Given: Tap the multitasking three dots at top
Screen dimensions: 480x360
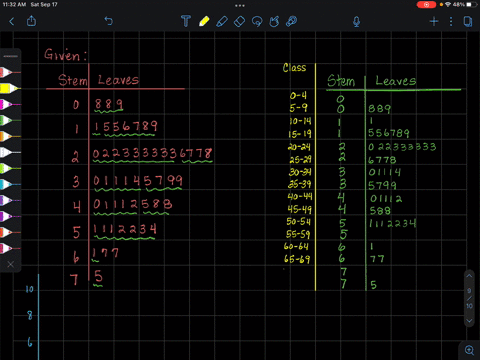Looking at the screenshot, I should 240,6.
